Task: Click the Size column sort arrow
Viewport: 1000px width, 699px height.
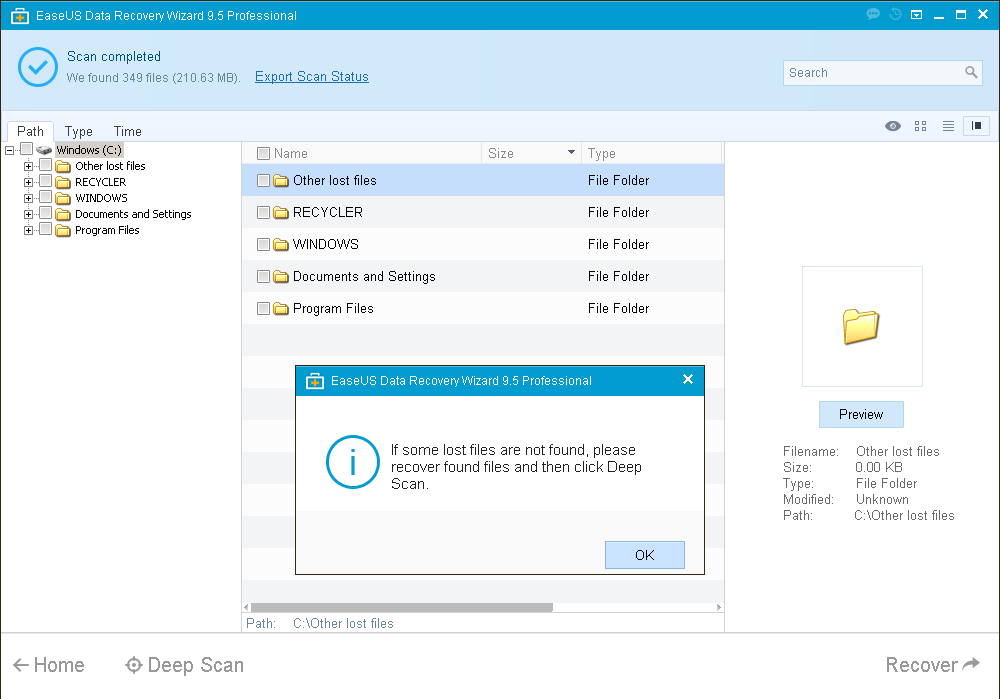Action: tap(571, 152)
